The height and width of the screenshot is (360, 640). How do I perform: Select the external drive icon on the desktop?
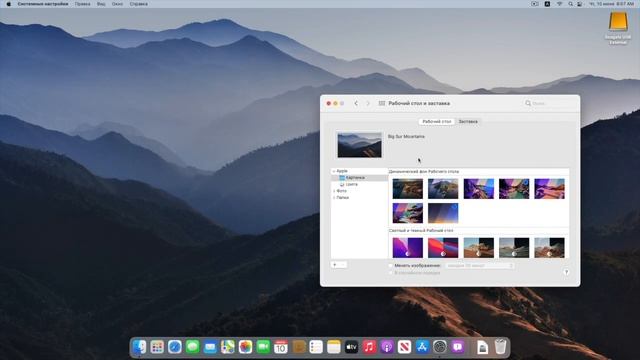coord(618,22)
